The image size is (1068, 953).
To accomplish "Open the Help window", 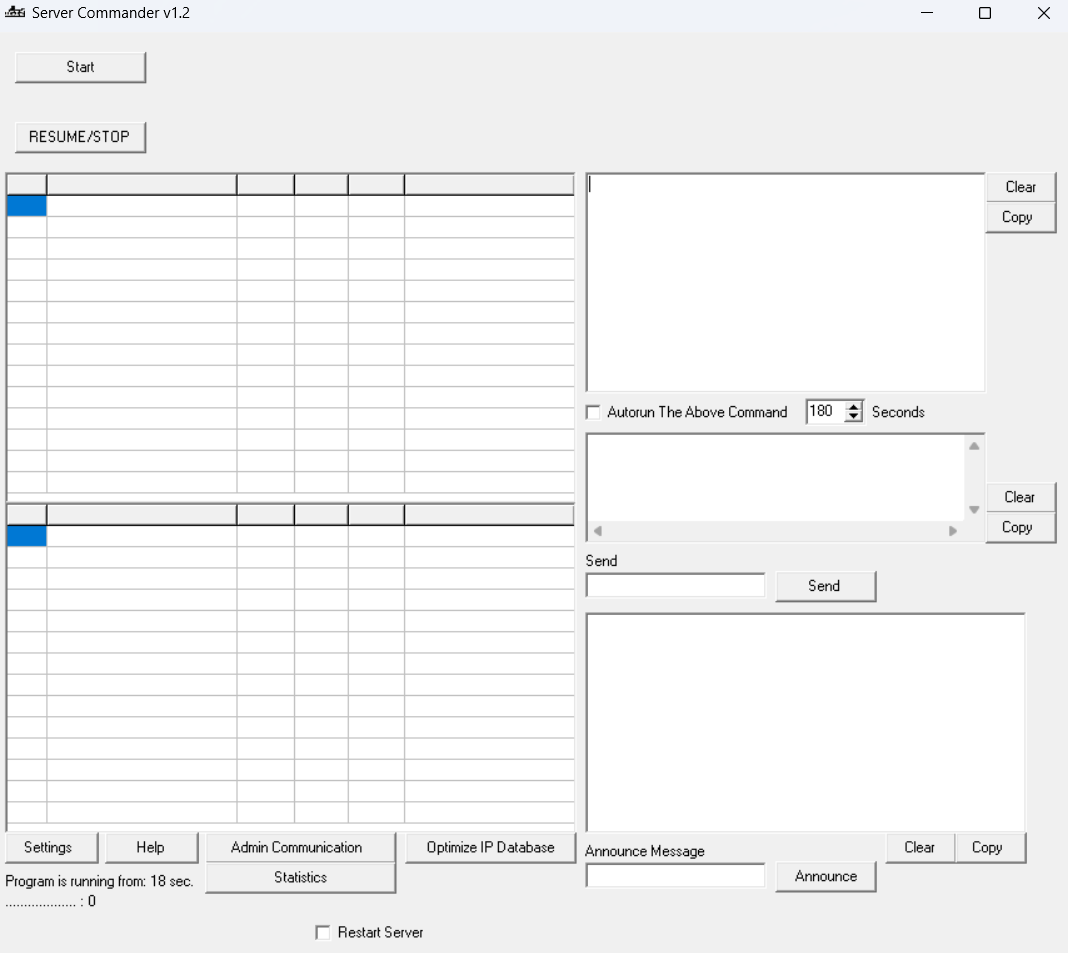I will (151, 848).
